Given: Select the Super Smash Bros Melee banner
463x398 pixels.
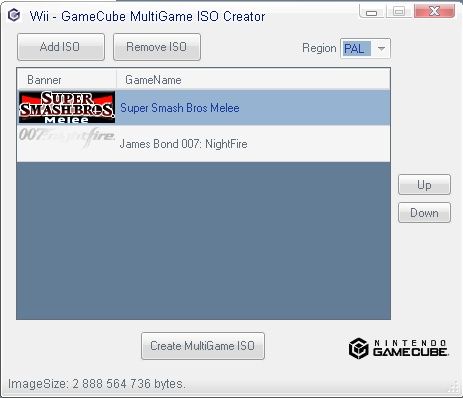Looking at the screenshot, I should [x=67, y=107].
